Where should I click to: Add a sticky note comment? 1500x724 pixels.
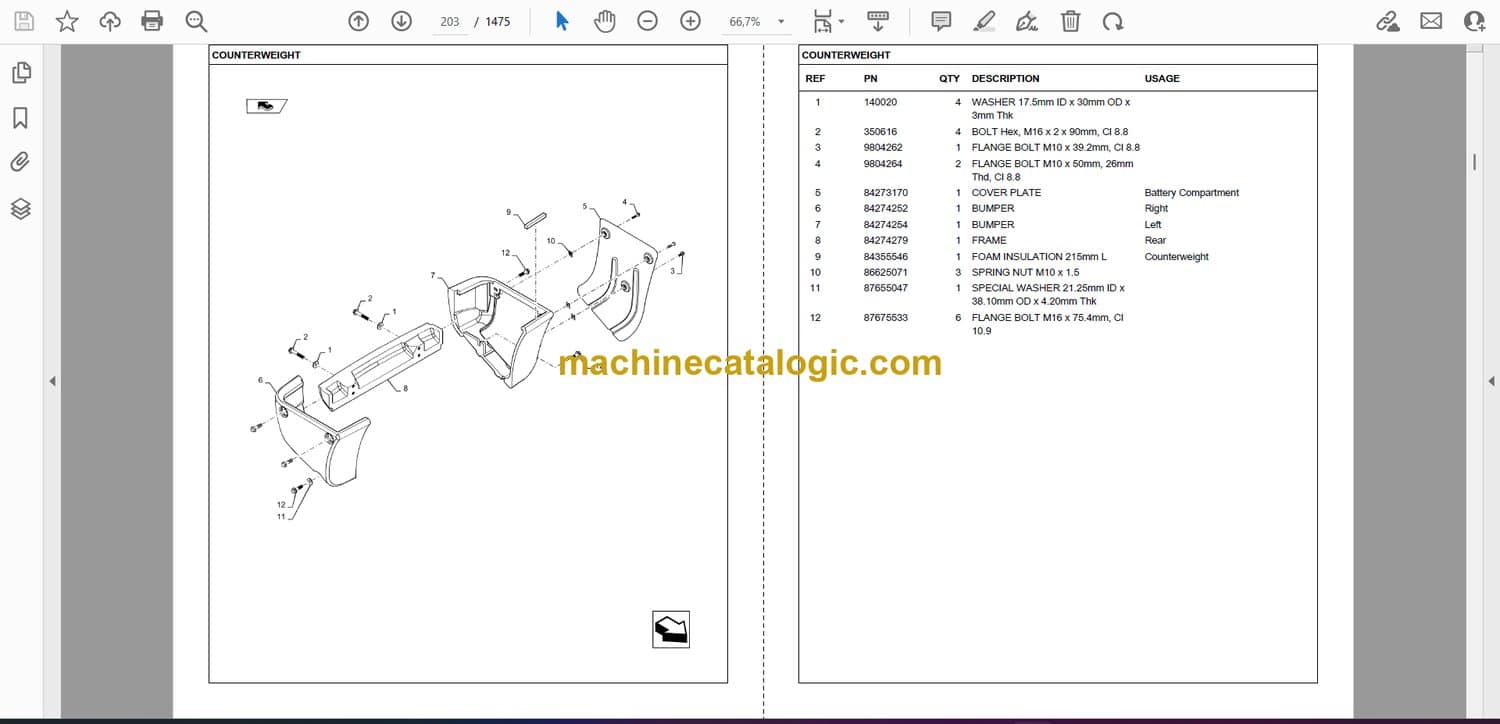coord(941,21)
